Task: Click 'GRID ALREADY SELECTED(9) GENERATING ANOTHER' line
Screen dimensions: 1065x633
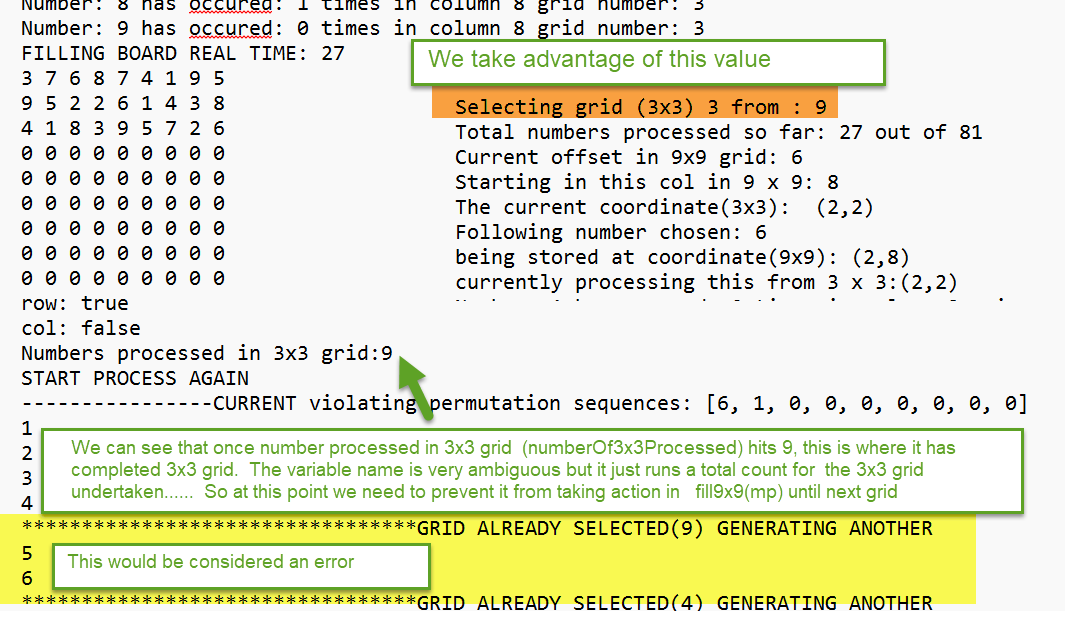Action: pos(674,528)
